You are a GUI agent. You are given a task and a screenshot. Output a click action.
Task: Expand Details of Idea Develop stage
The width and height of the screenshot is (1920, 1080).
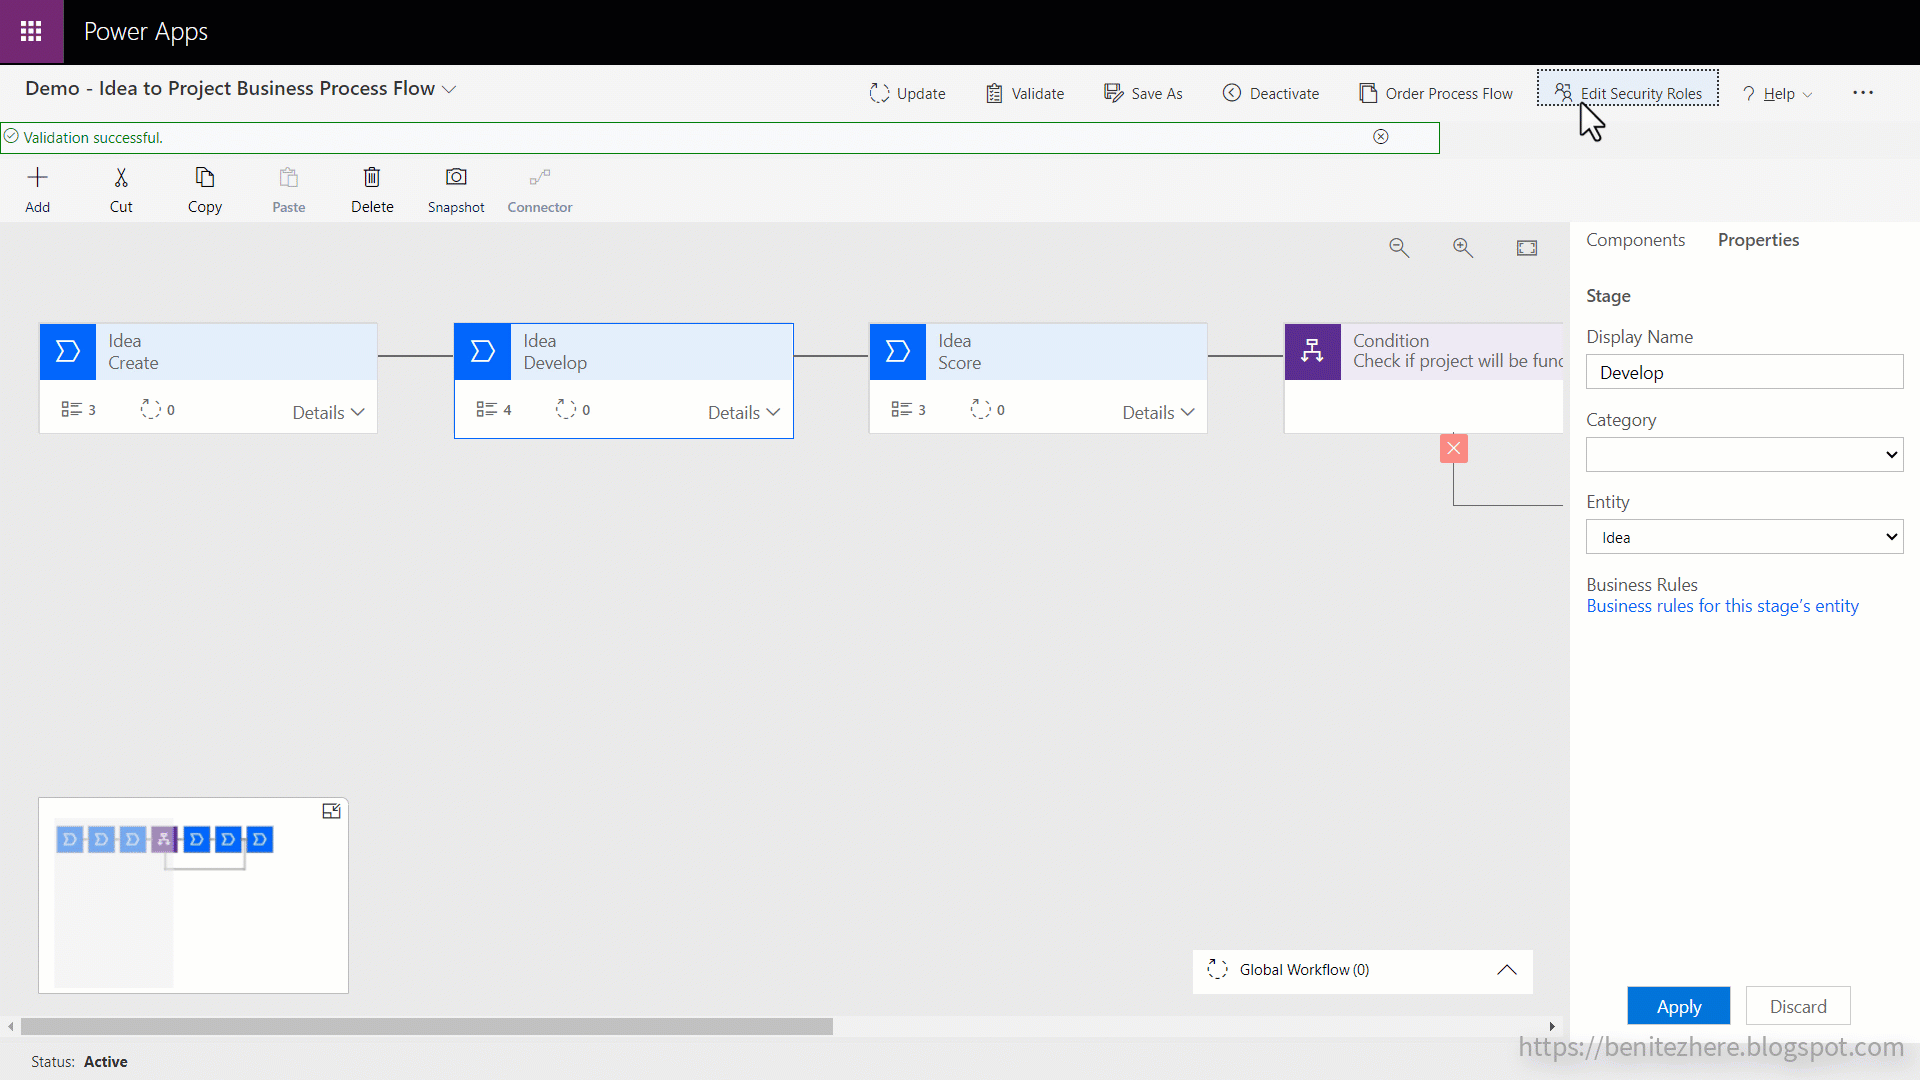(743, 413)
